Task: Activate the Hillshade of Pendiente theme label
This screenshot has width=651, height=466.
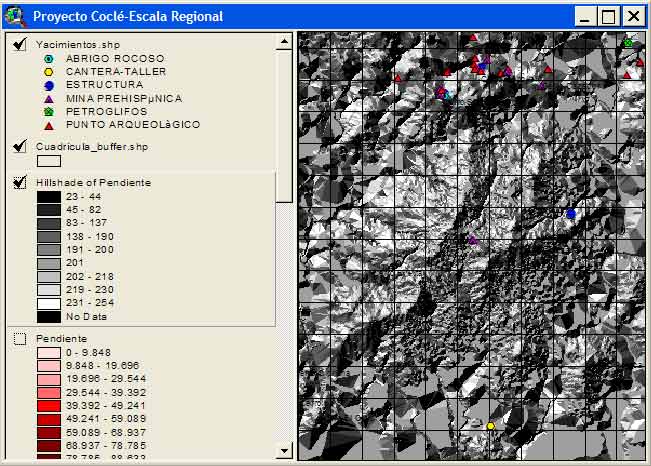Action: click(93, 183)
